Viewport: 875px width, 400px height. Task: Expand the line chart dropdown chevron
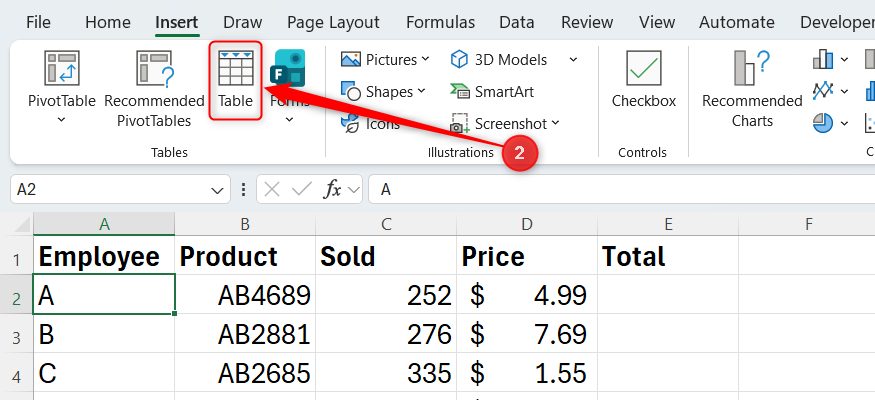pyautogui.click(x=844, y=91)
